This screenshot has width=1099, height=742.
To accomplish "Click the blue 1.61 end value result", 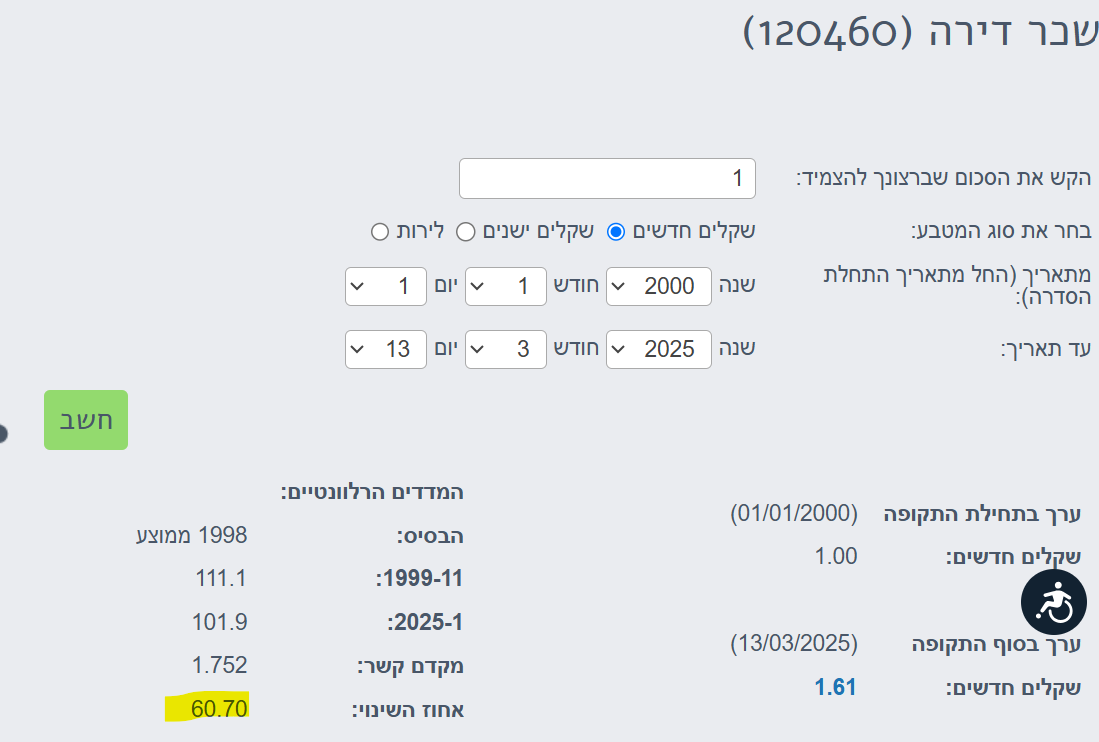I will (836, 687).
